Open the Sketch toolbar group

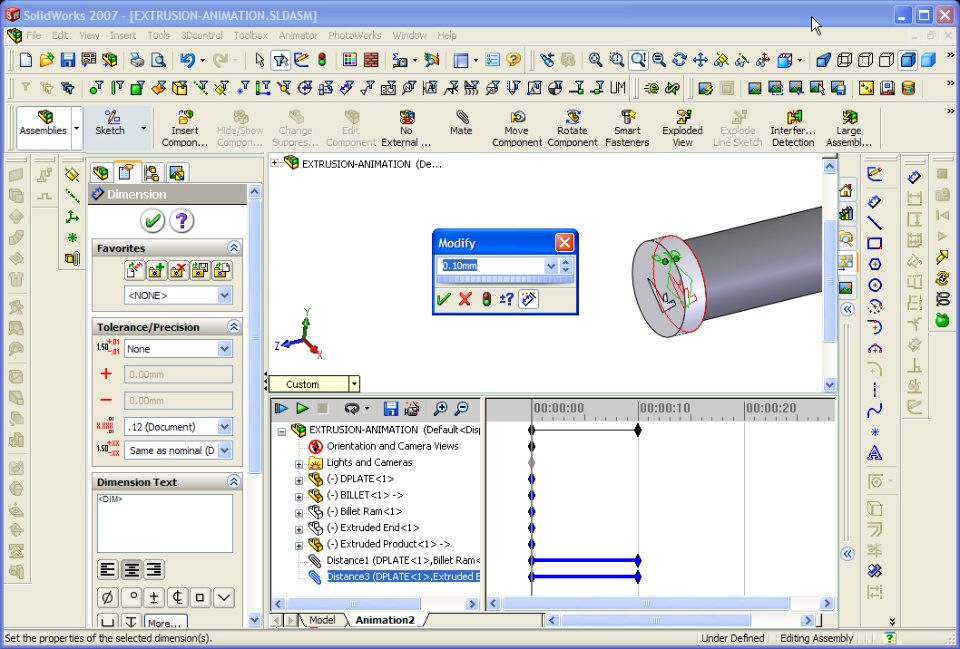pyautogui.click(x=110, y=122)
